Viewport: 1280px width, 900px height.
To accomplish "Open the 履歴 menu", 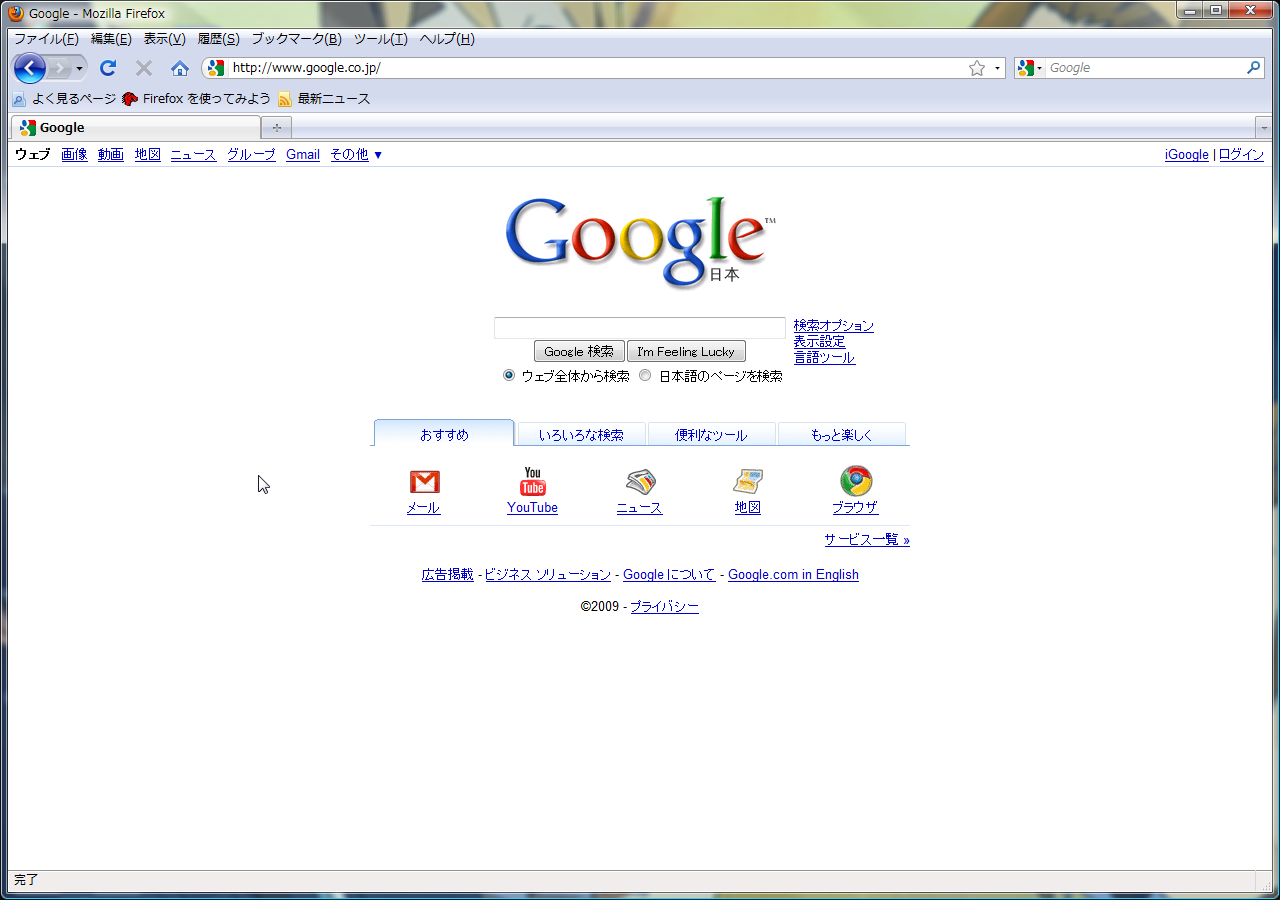I will pyautogui.click(x=218, y=39).
